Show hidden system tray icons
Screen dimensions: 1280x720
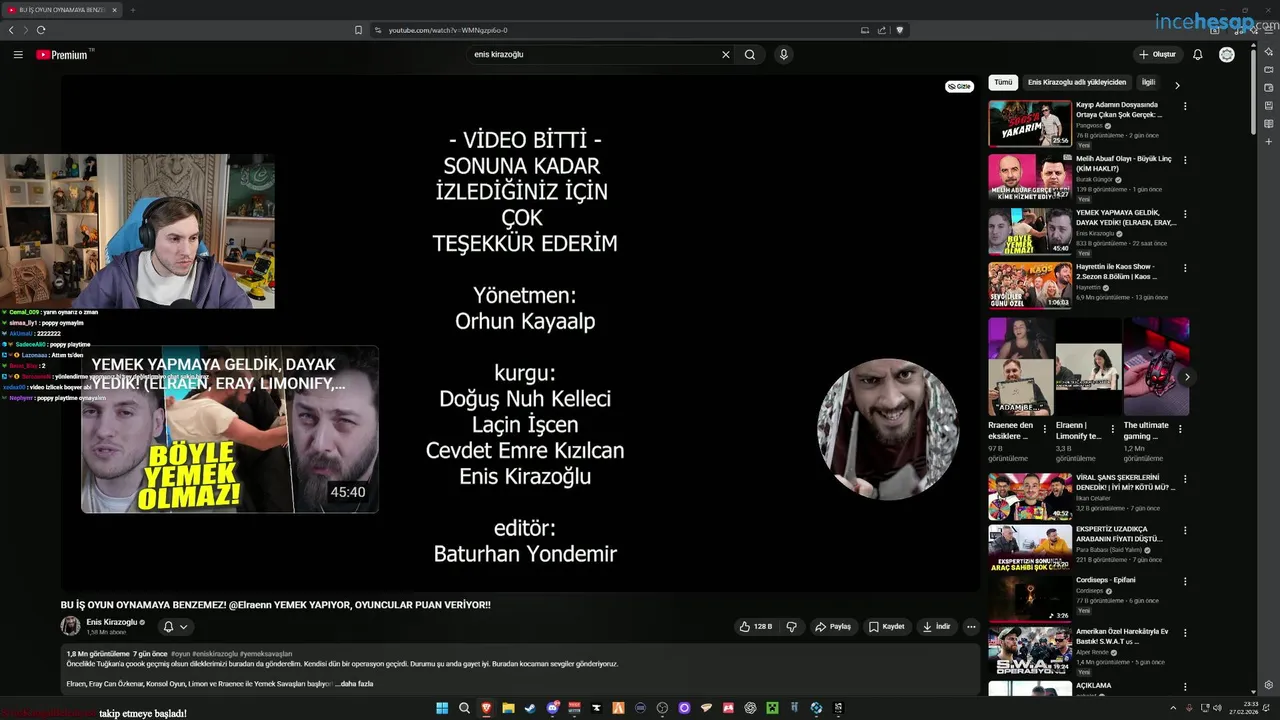[x=1174, y=708]
